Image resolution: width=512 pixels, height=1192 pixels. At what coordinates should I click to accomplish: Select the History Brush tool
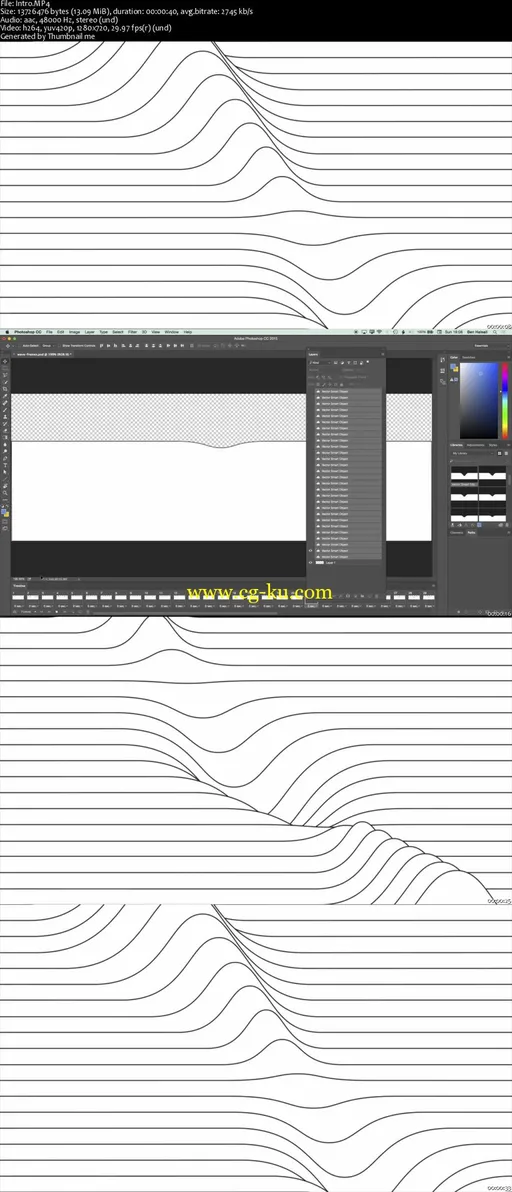(5, 423)
